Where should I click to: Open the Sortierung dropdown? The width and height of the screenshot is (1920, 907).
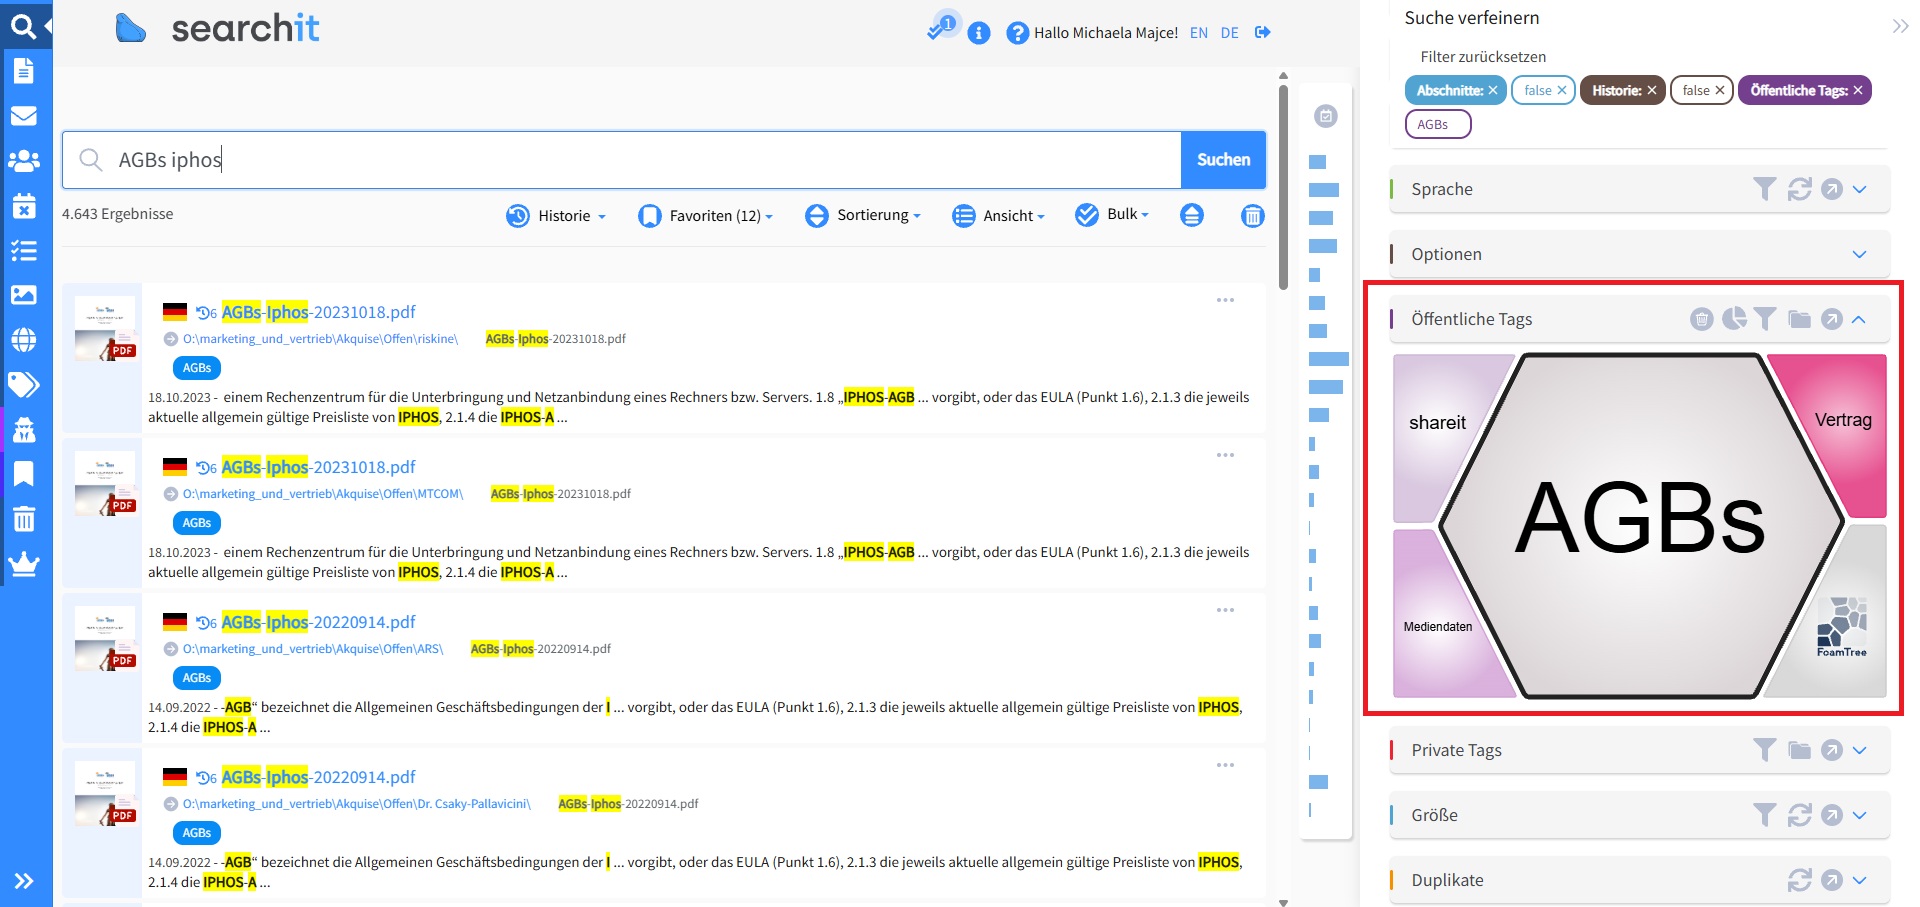(862, 215)
